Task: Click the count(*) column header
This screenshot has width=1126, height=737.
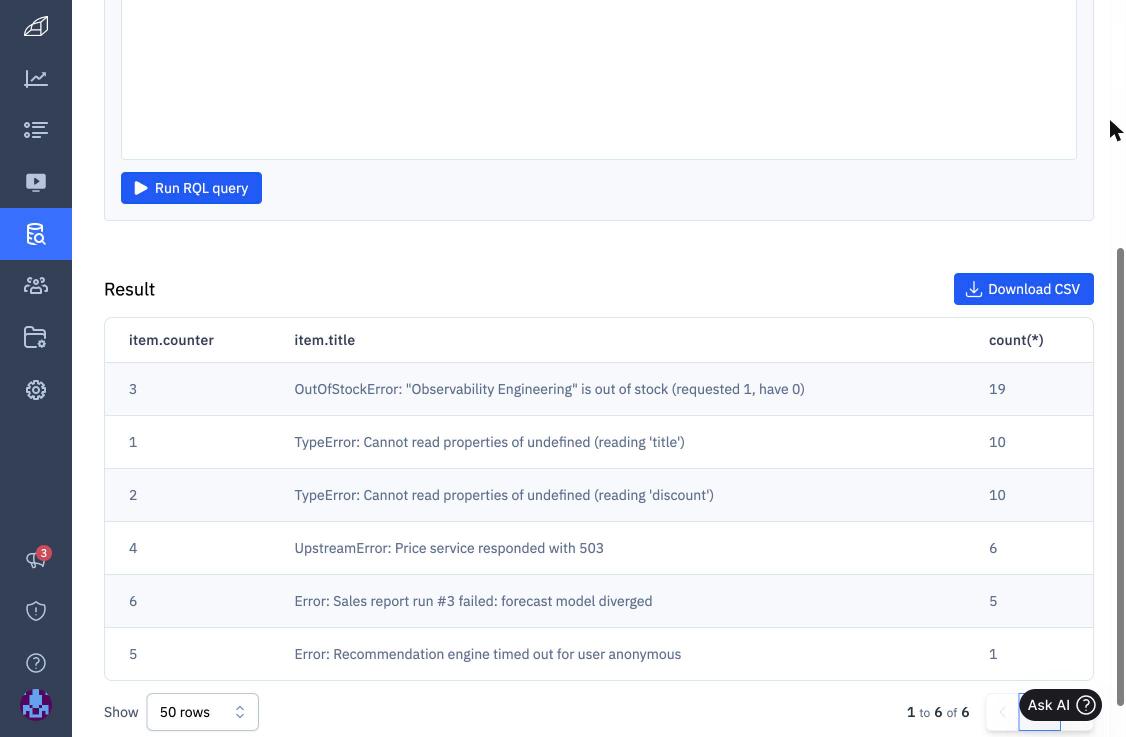Action: pos(1016,340)
